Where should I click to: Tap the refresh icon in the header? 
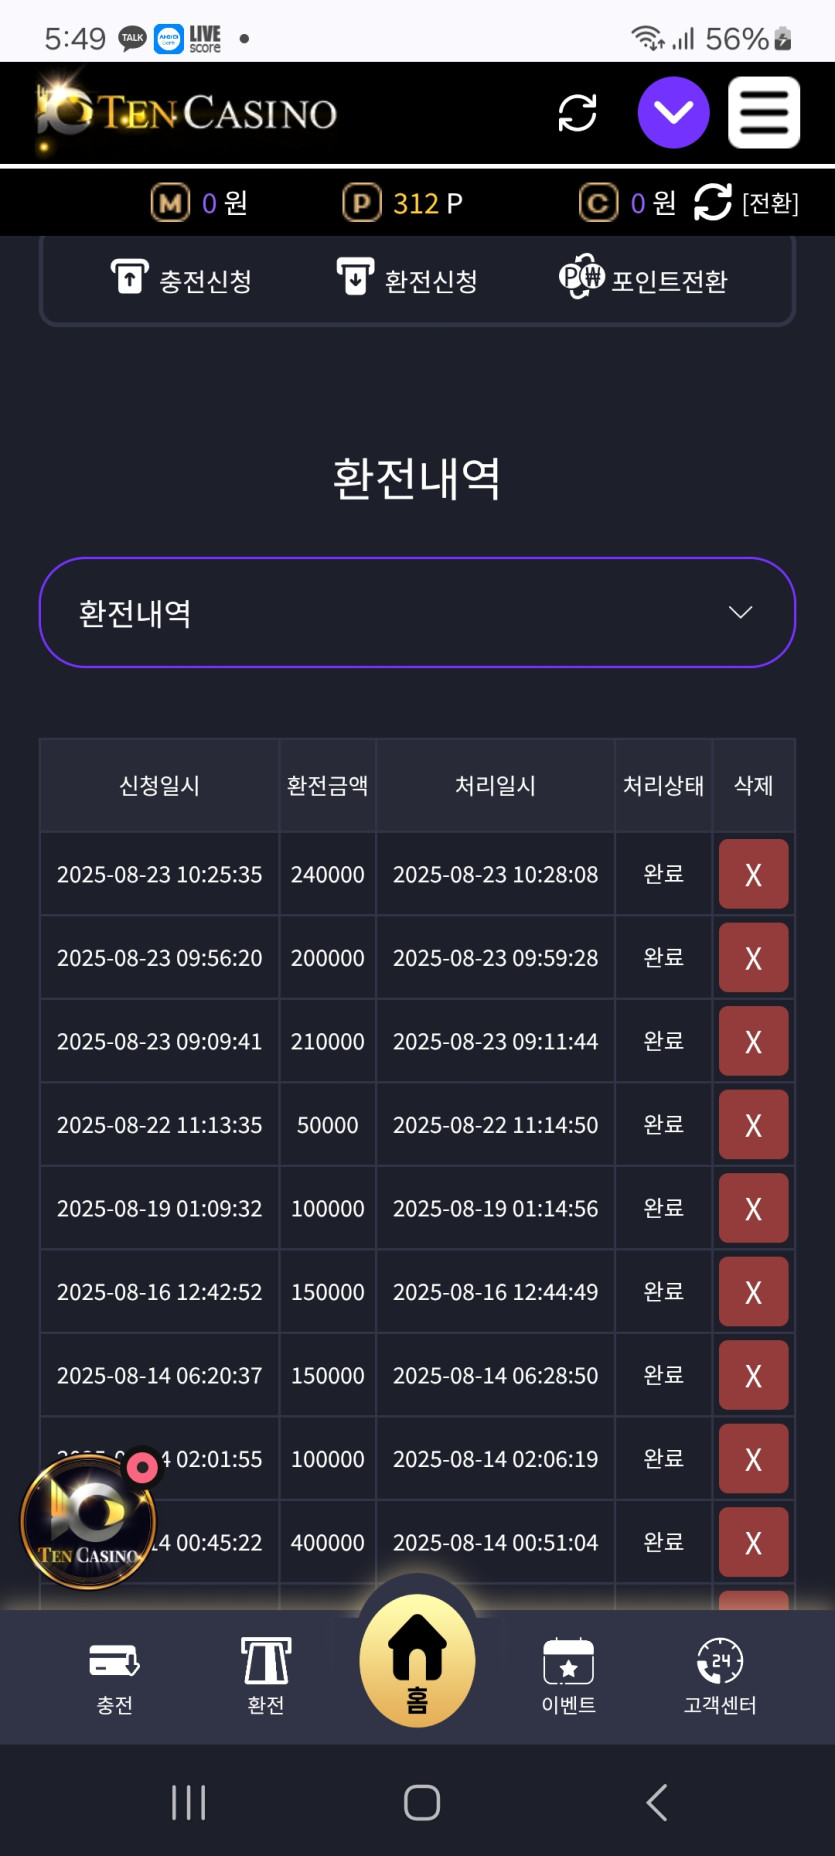click(x=577, y=113)
